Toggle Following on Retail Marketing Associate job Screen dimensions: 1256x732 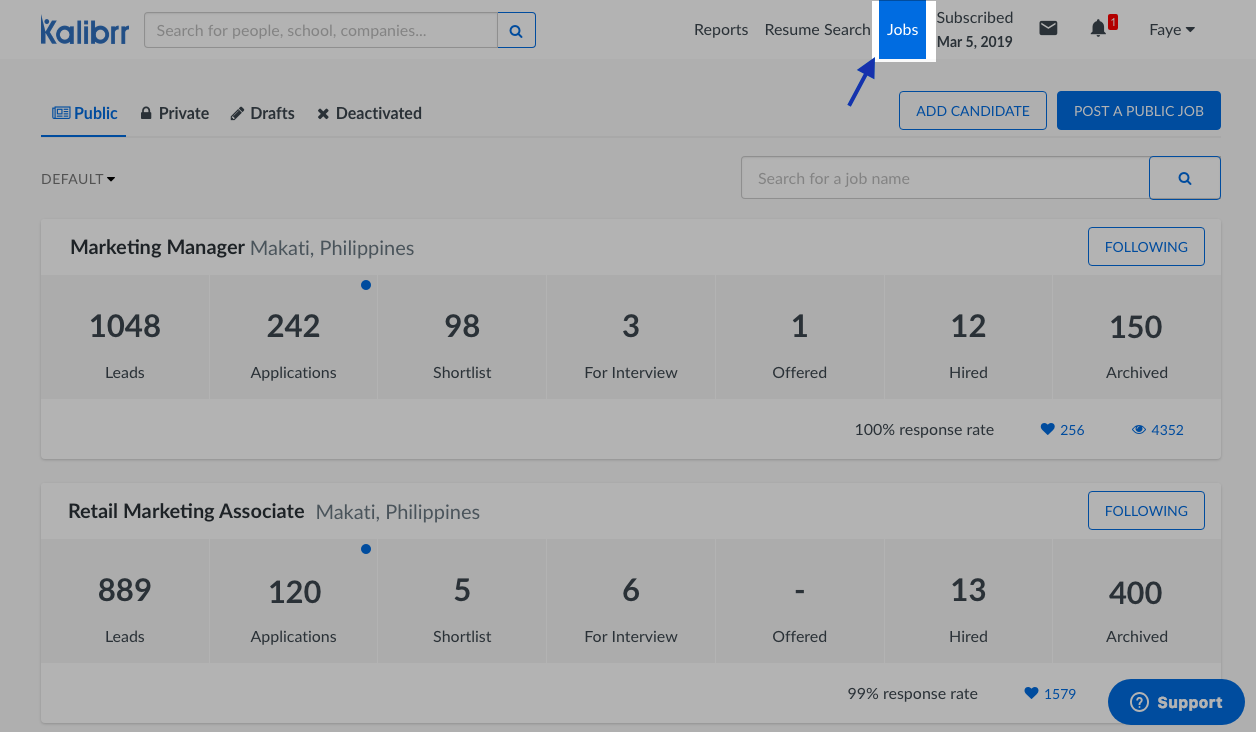click(x=1146, y=511)
